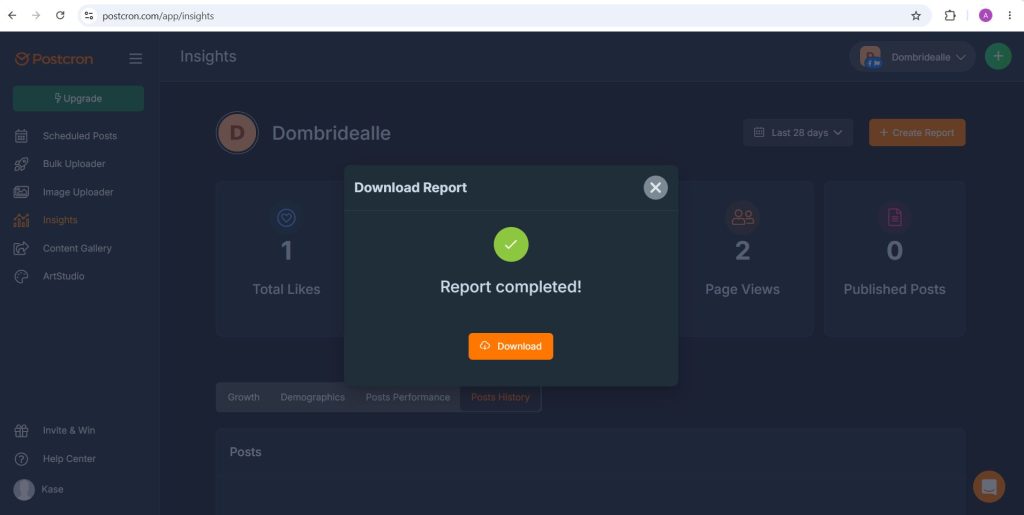Select Insights in the sidebar
This screenshot has width=1024, height=515.
(60, 220)
